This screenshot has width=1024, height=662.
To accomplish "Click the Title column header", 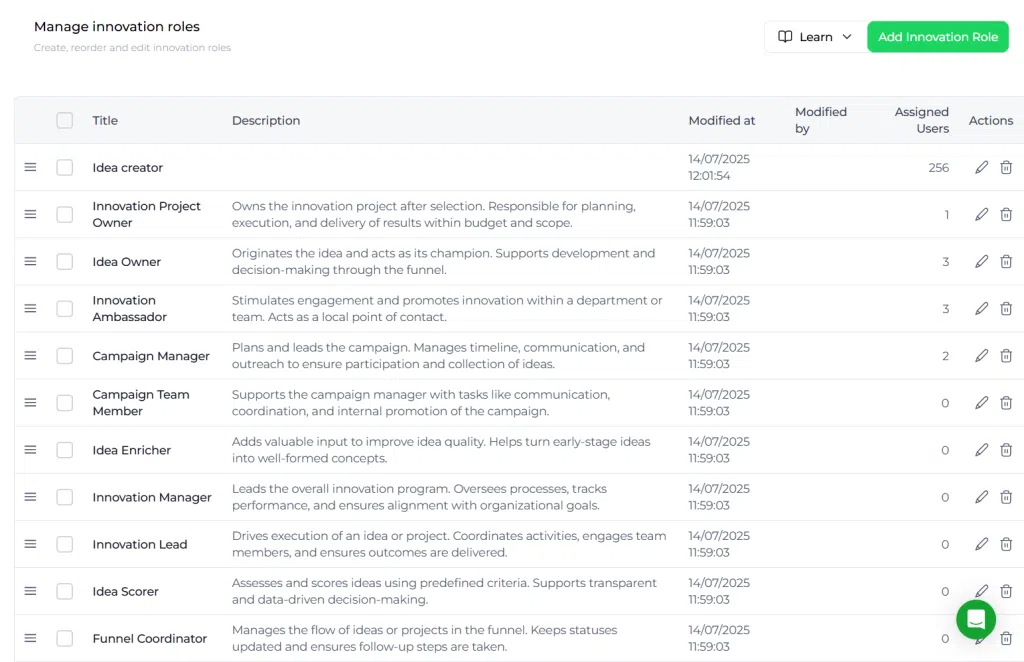I will tap(105, 120).
